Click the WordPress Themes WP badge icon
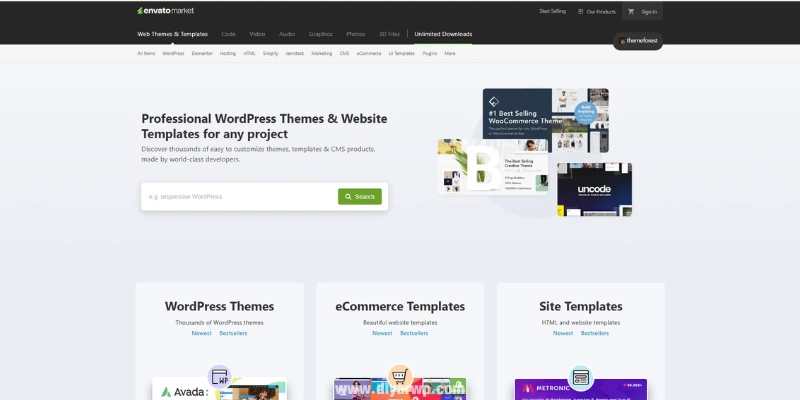The width and height of the screenshot is (800, 400). [x=219, y=377]
